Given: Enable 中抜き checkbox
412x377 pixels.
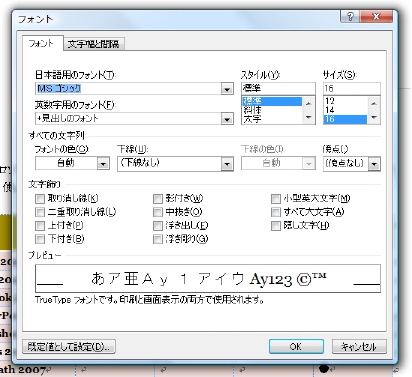Looking at the screenshot, I should pyautogui.click(x=158, y=212).
